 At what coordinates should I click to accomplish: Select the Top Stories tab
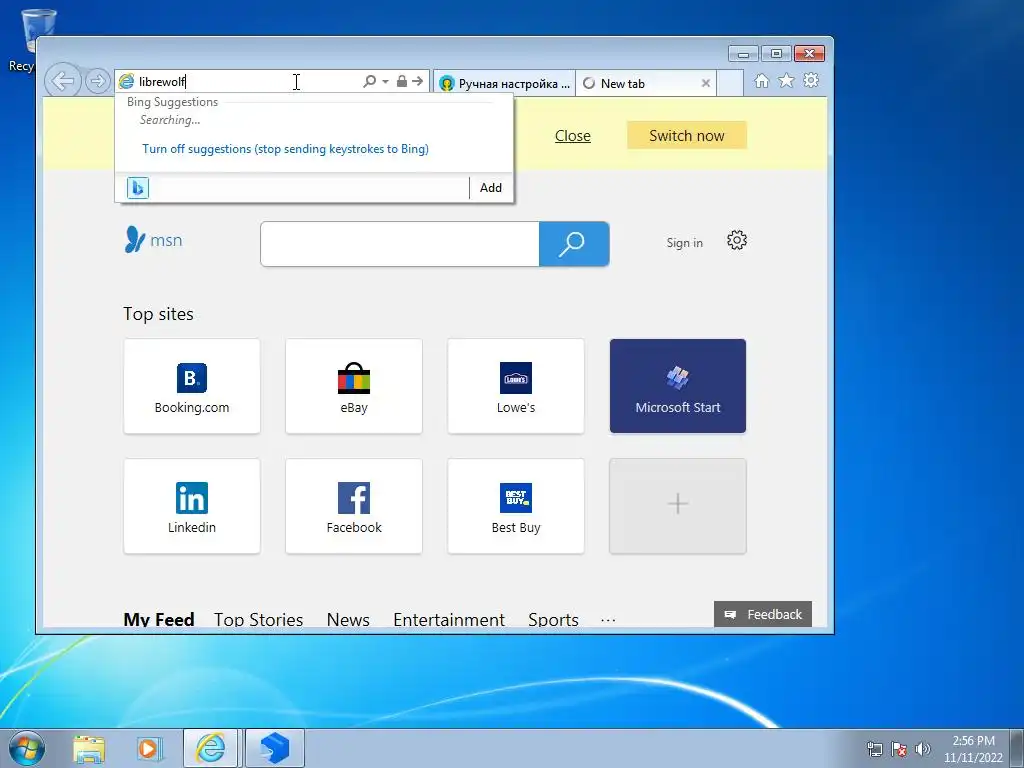[x=259, y=618]
